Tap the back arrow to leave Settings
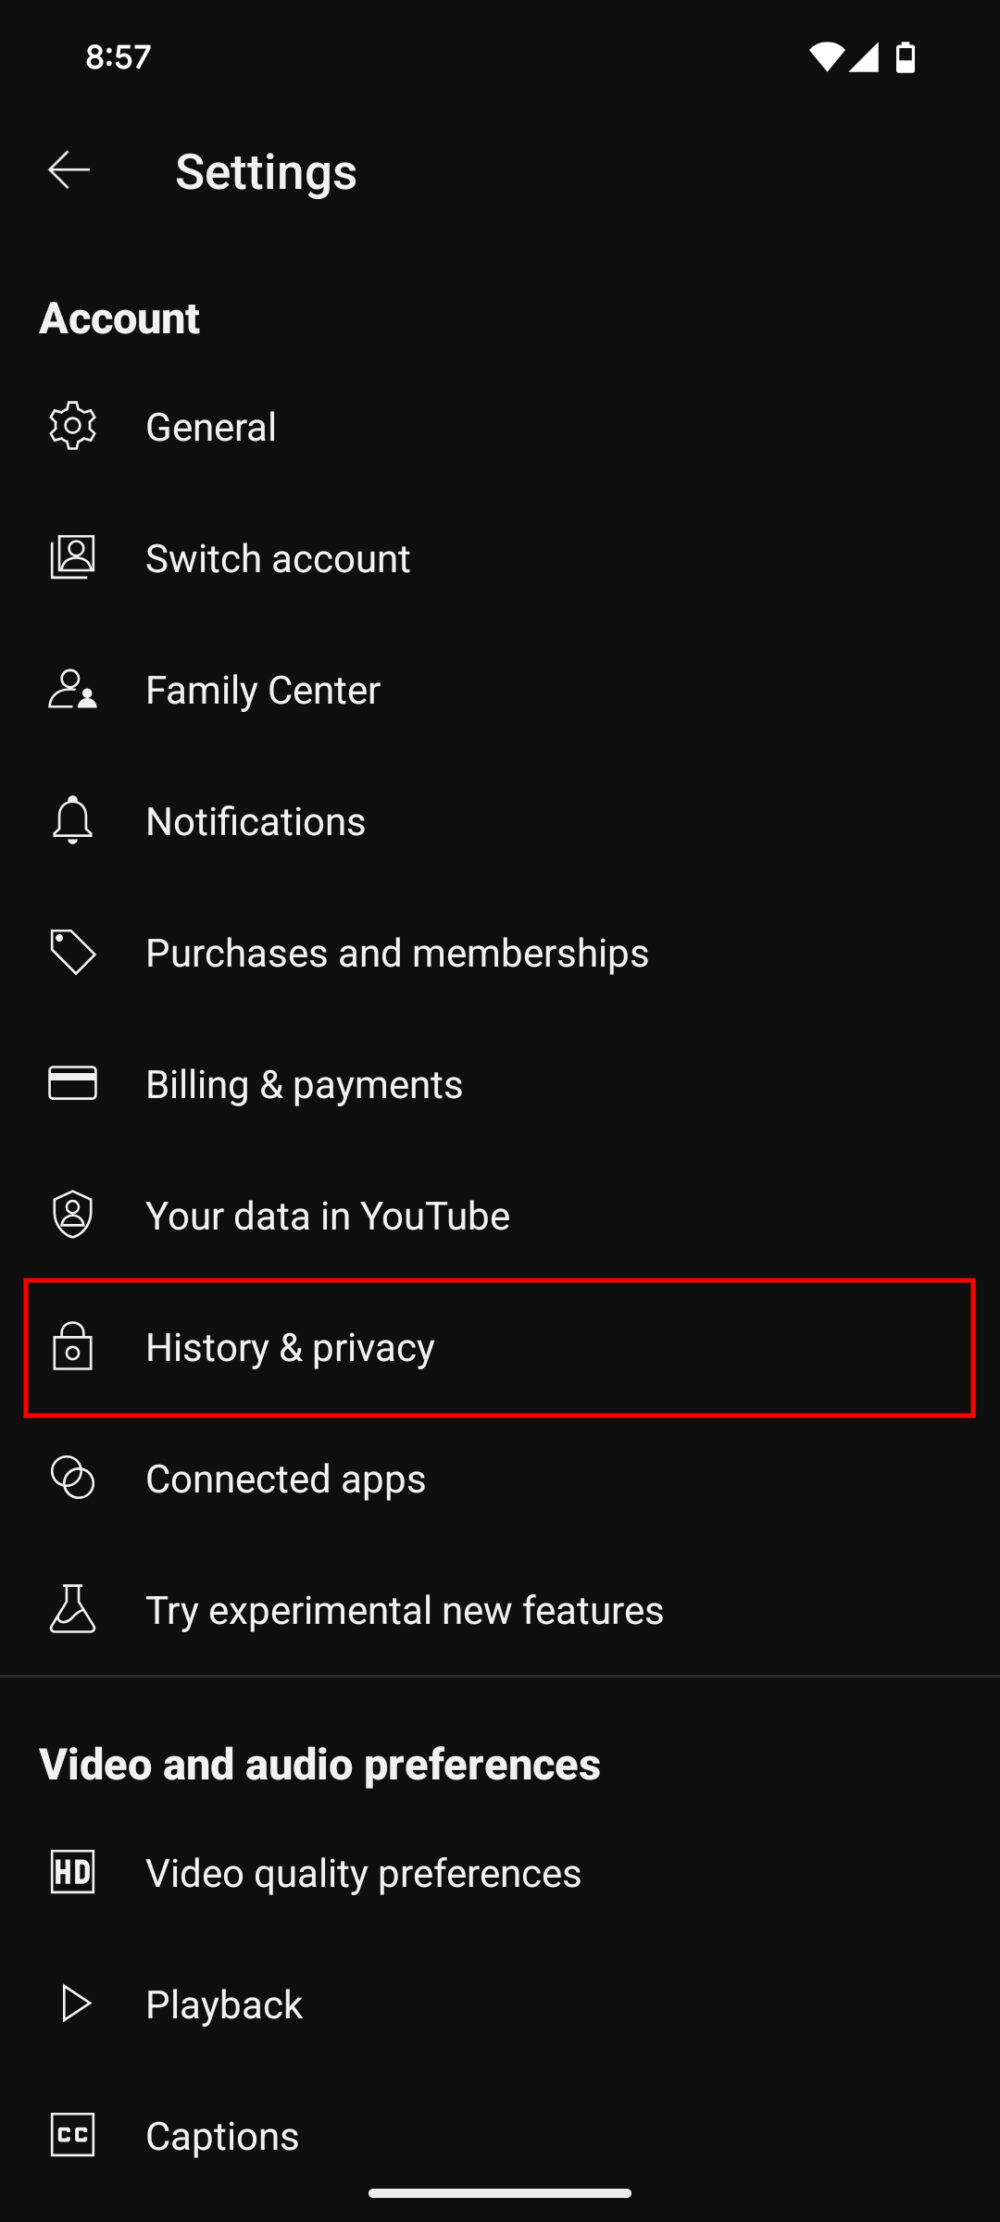 point(67,170)
